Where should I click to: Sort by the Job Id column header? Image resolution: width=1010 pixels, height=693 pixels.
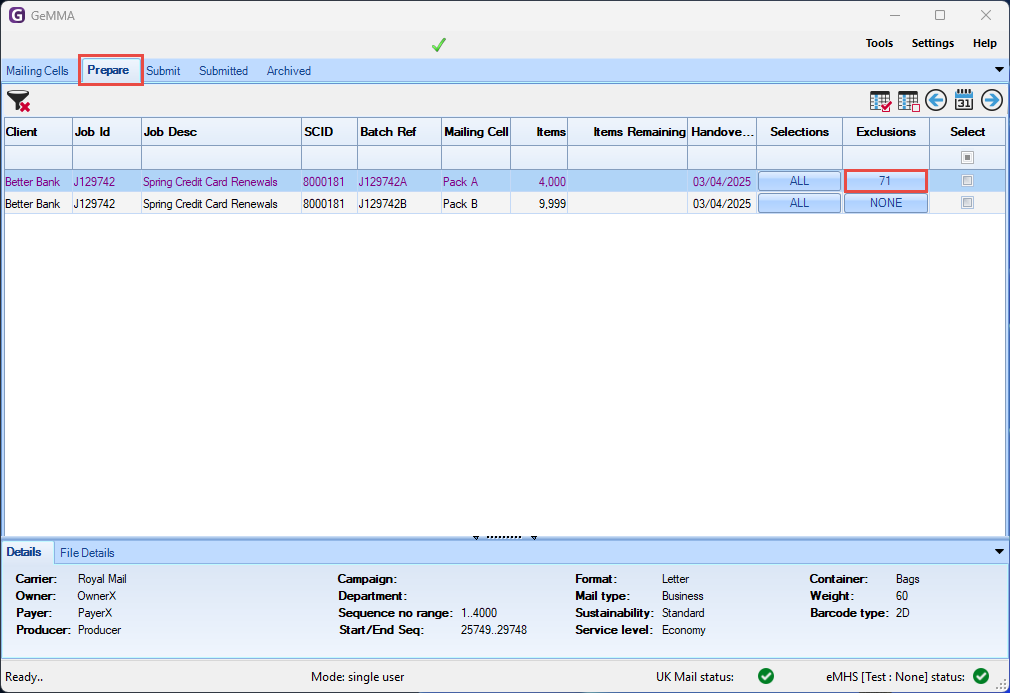(107, 131)
